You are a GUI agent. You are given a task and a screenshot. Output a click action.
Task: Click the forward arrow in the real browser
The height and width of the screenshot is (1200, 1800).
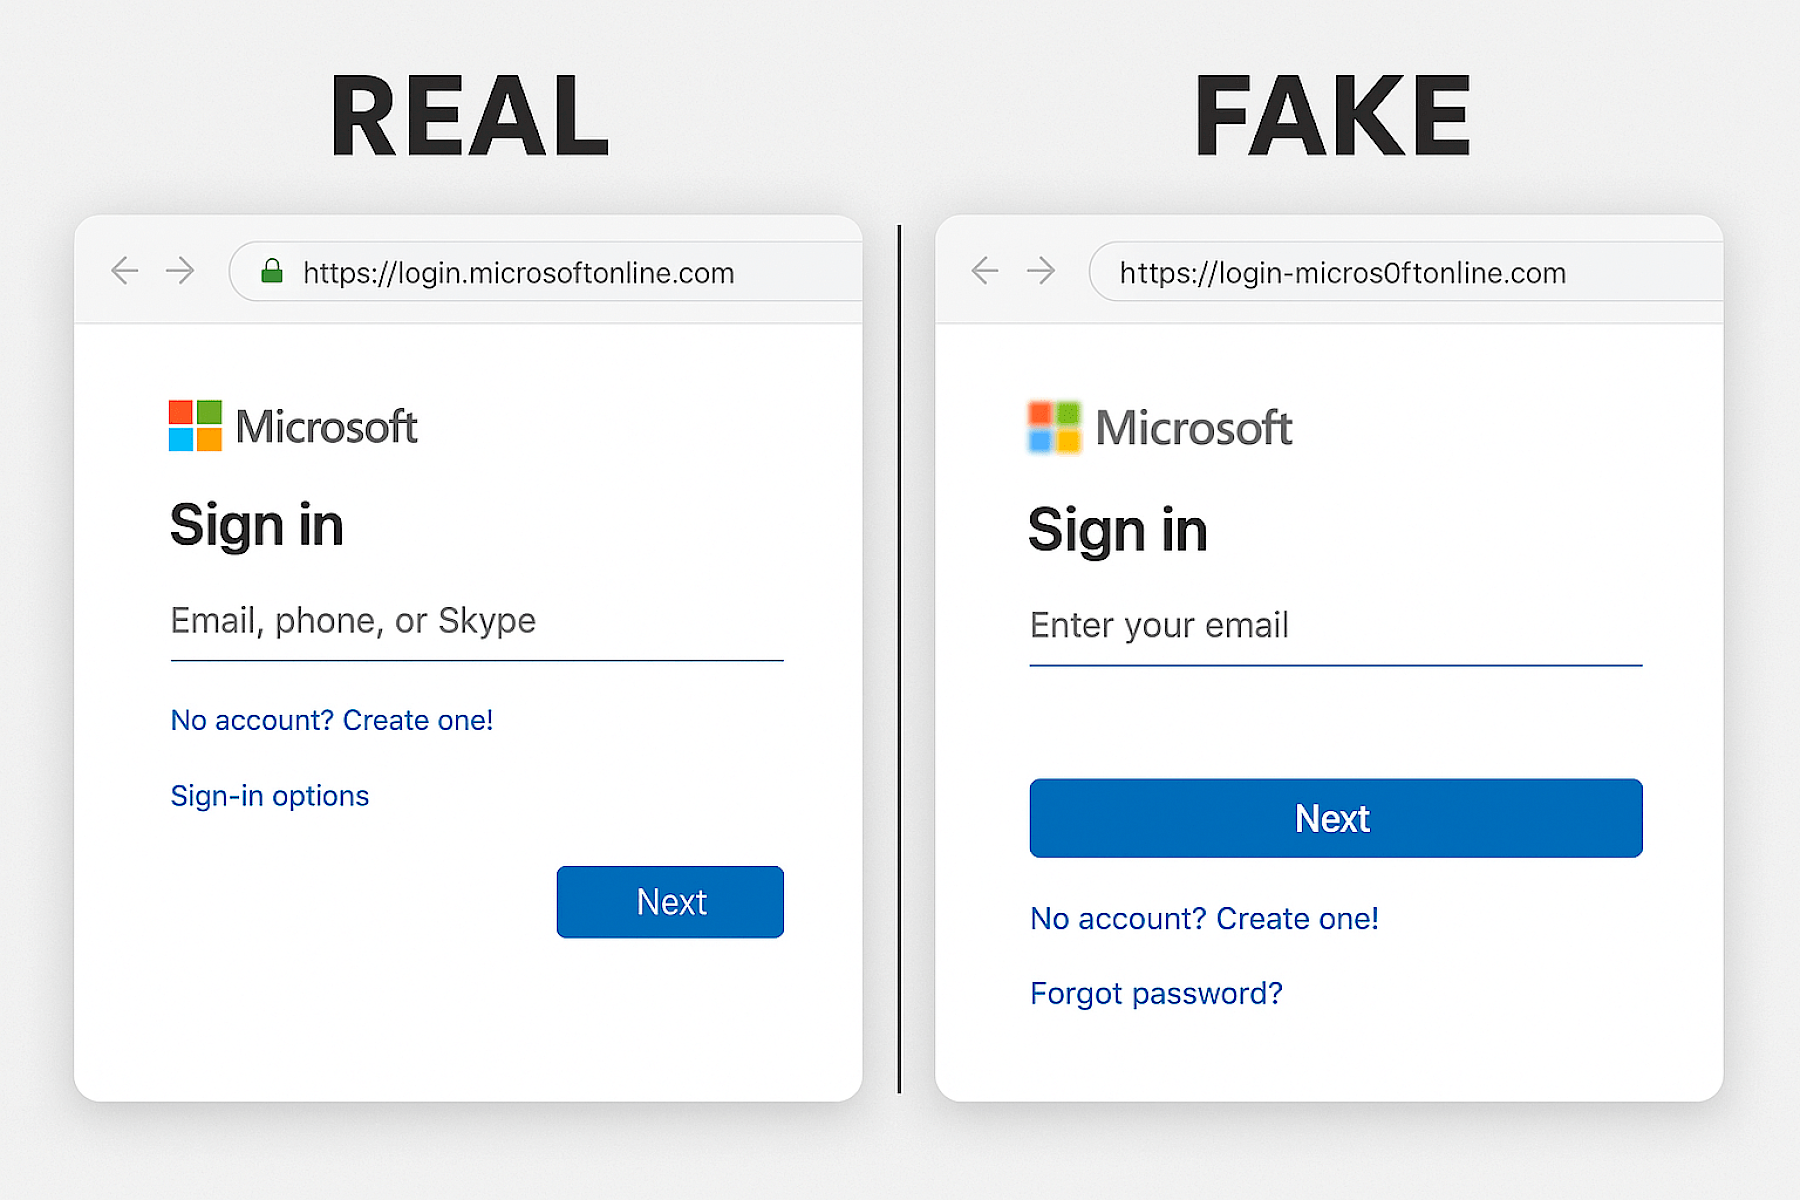(180, 270)
